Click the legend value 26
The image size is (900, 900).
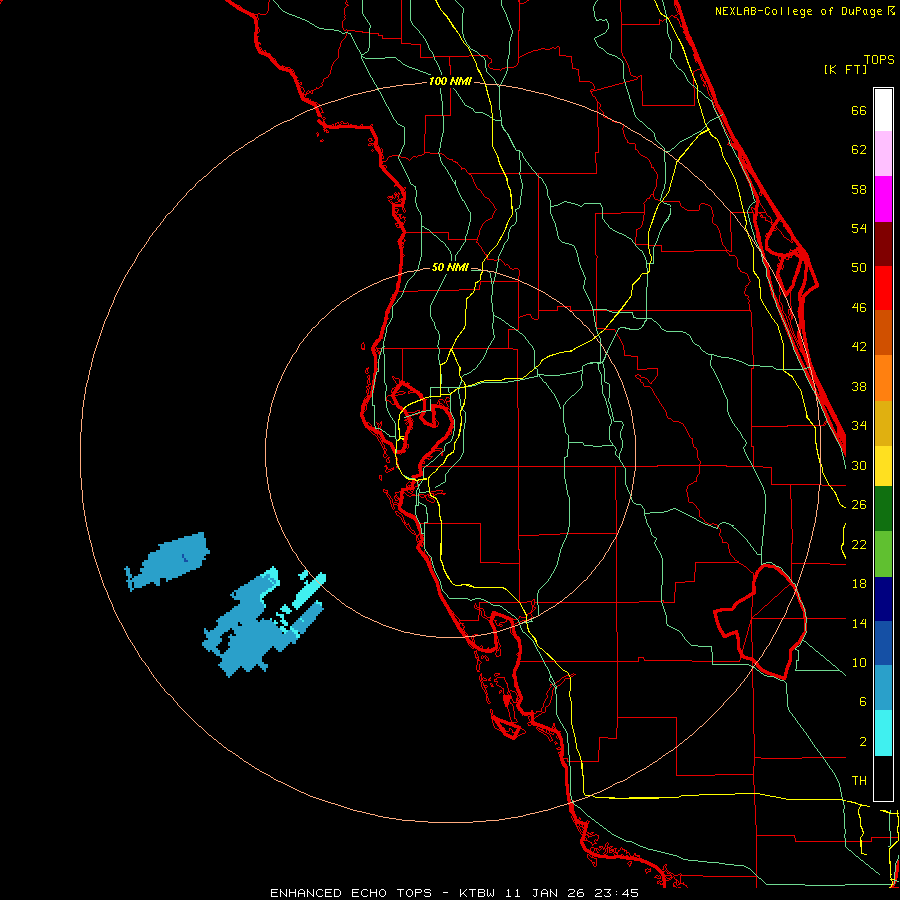859,505
